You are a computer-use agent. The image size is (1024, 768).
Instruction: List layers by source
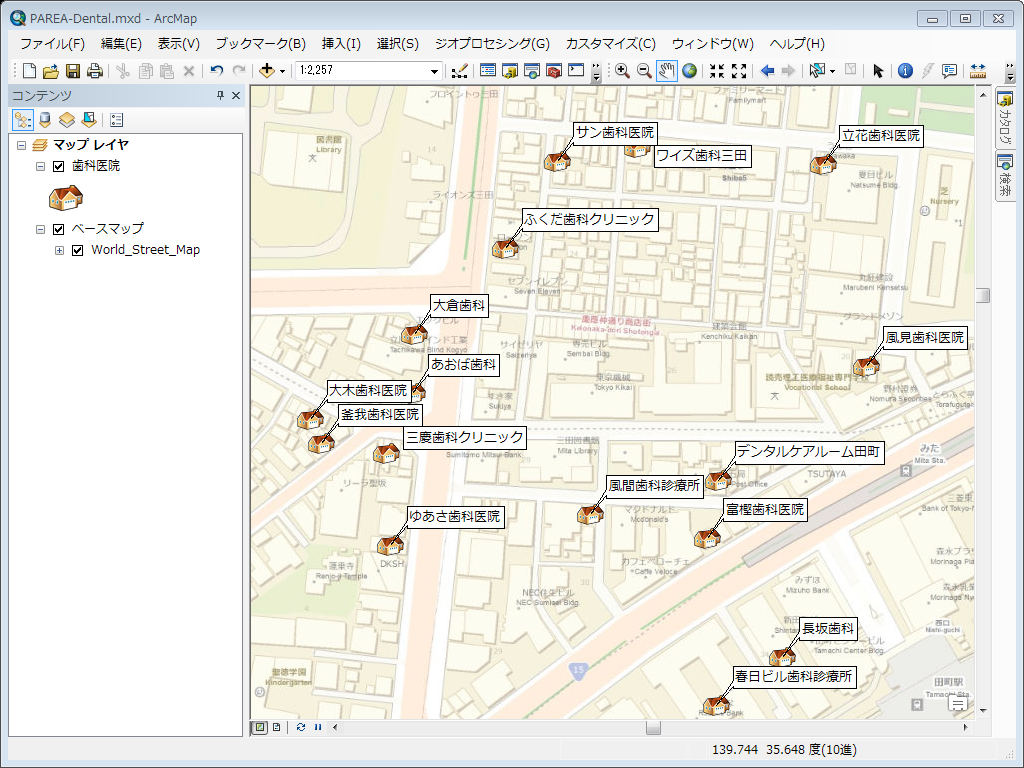(45, 120)
